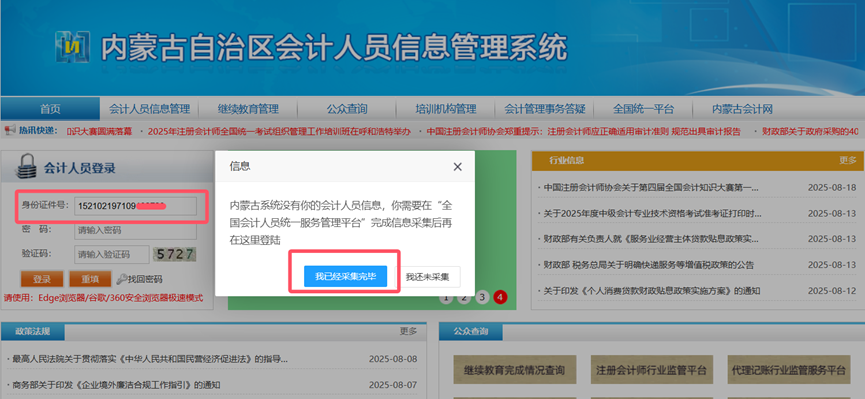This screenshot has width=865, height=399.
Task: Click the 信息 dialog title text
Action: tap(239, 166)
